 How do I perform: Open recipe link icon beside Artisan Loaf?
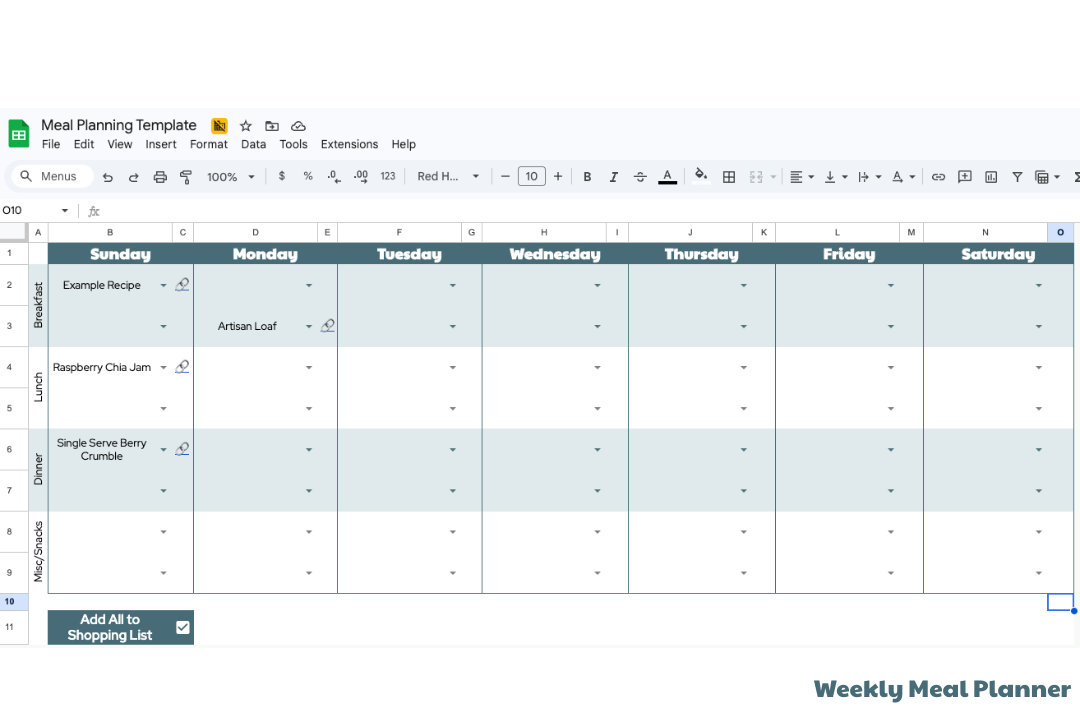click(328, 325)
